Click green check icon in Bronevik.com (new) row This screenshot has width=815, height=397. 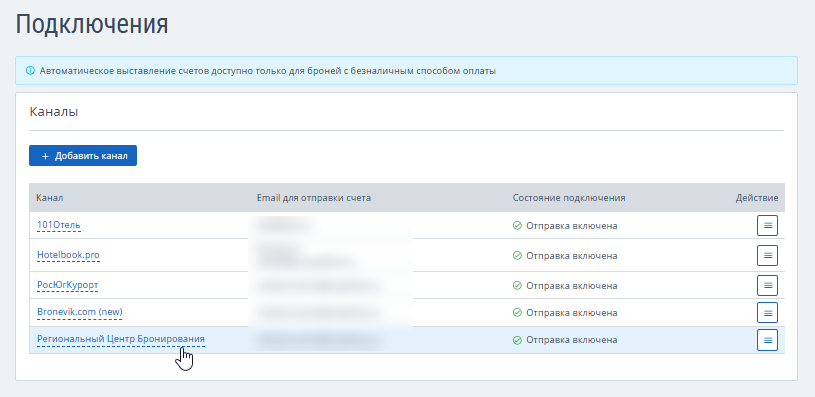click(517, 313)
